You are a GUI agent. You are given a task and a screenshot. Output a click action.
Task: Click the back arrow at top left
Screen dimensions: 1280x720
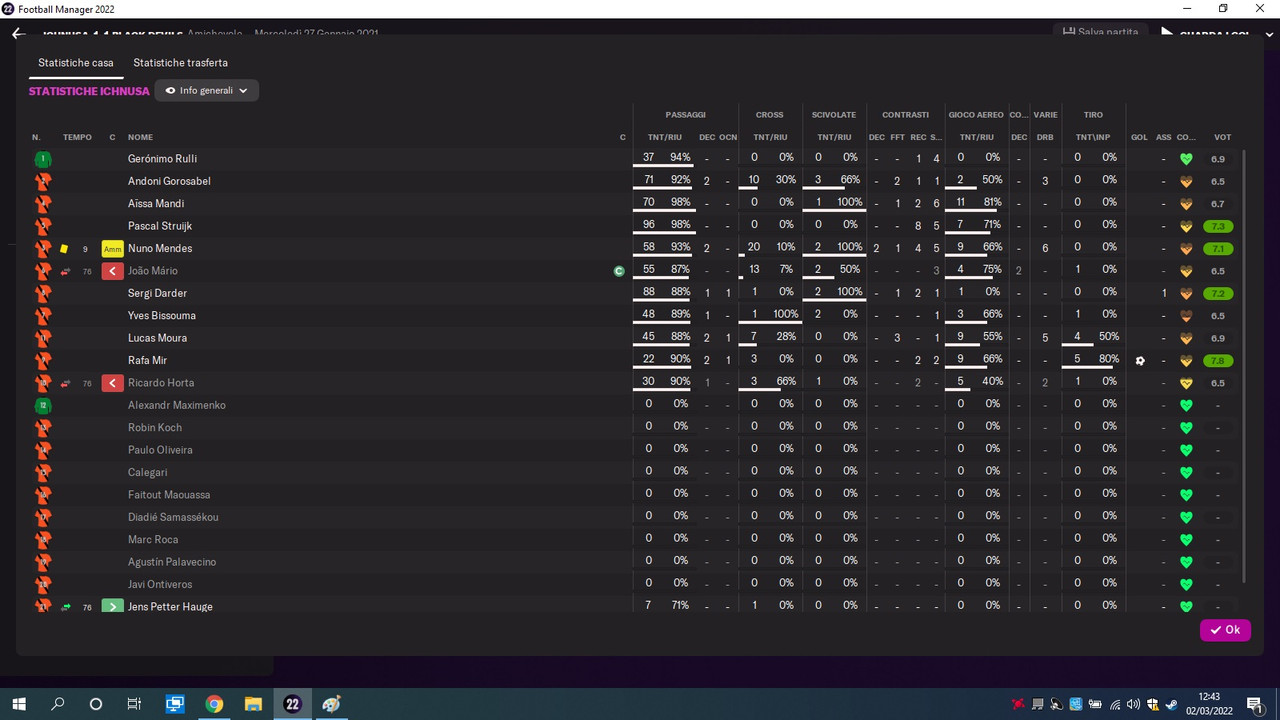pos(18,33)
